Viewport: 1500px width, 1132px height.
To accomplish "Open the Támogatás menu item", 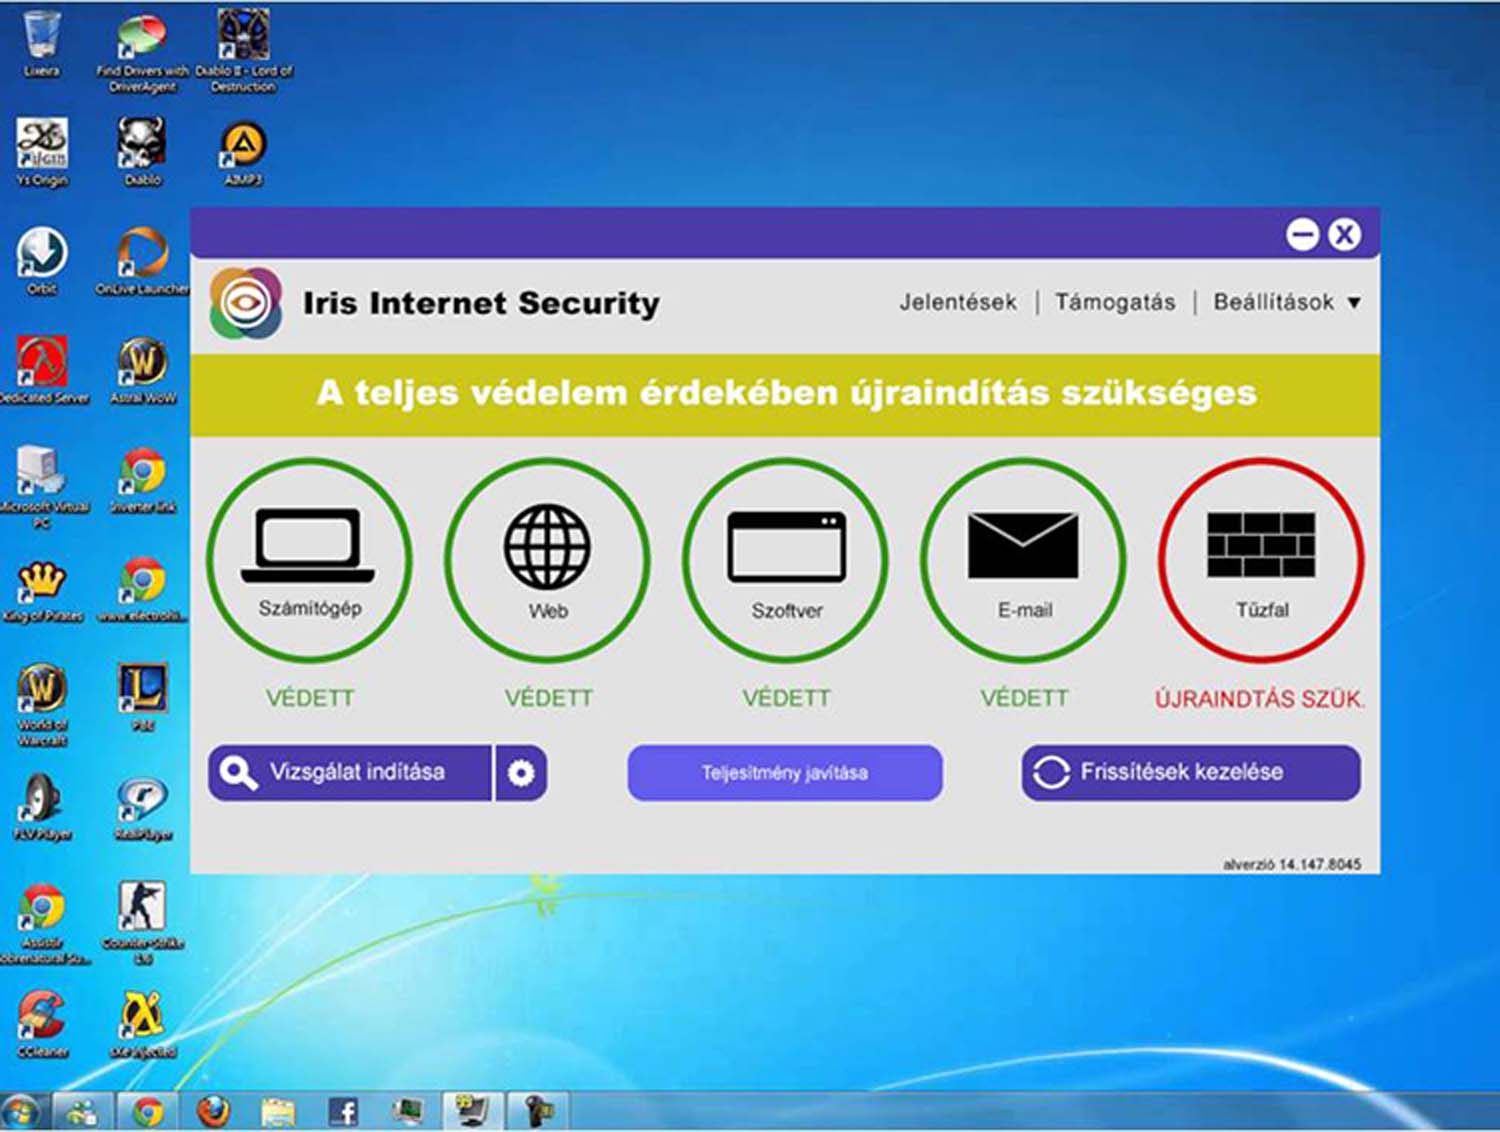I will (x=1115, y=302).
